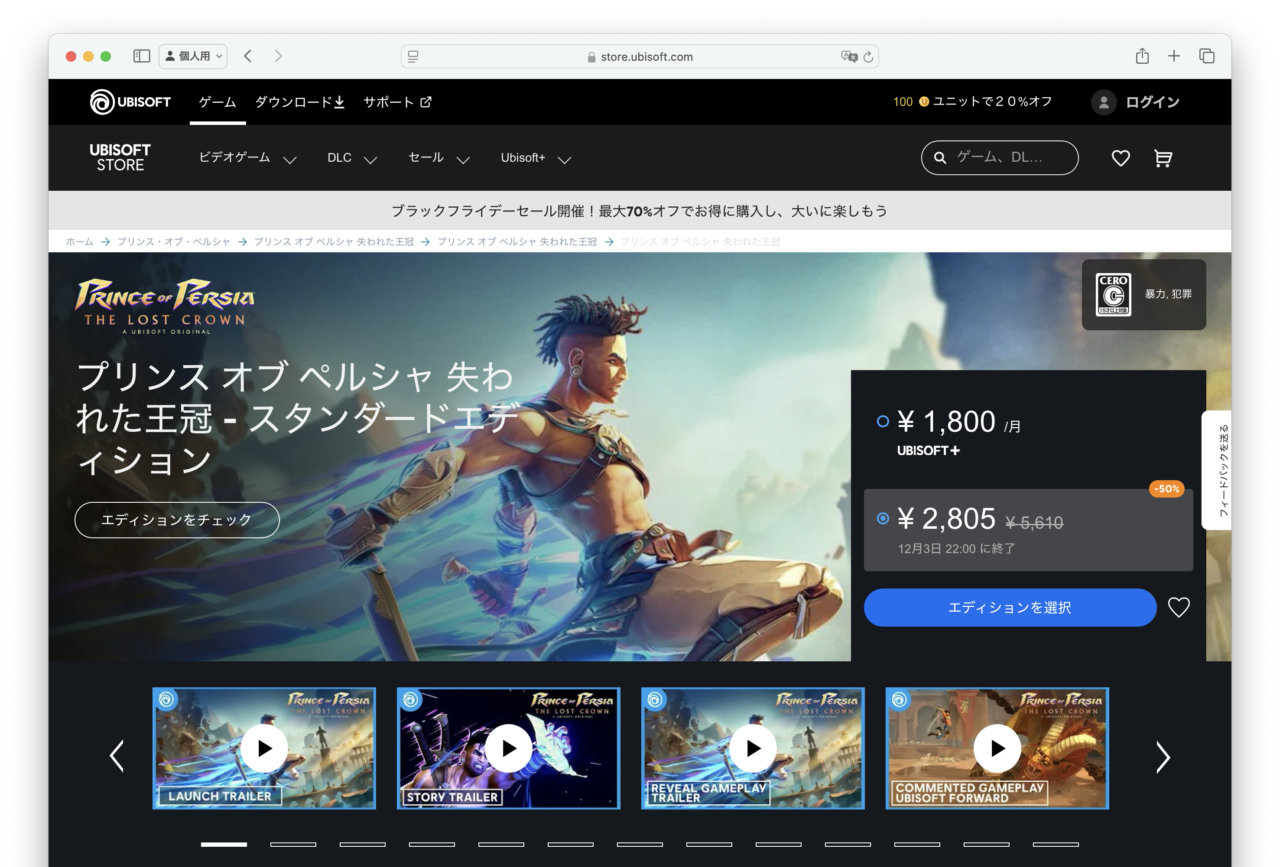Screen dimensions: 1280x867
Task: Expand the DLC menu
Action: coord(352,158)
